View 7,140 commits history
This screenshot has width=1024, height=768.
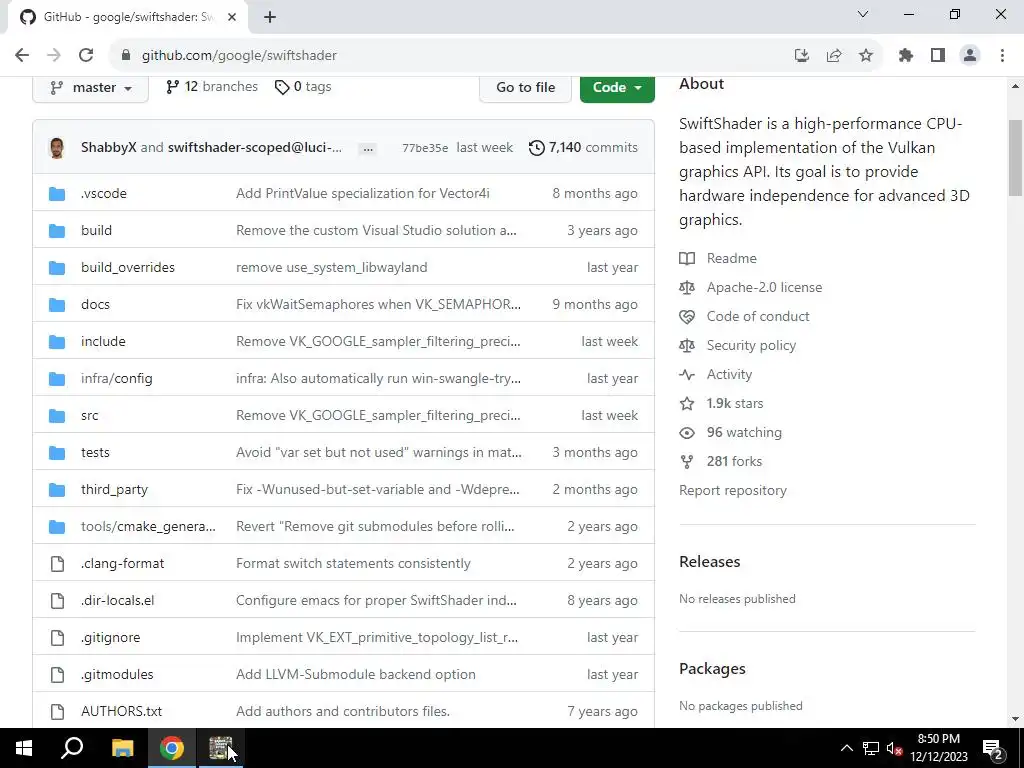pos(583,148)
